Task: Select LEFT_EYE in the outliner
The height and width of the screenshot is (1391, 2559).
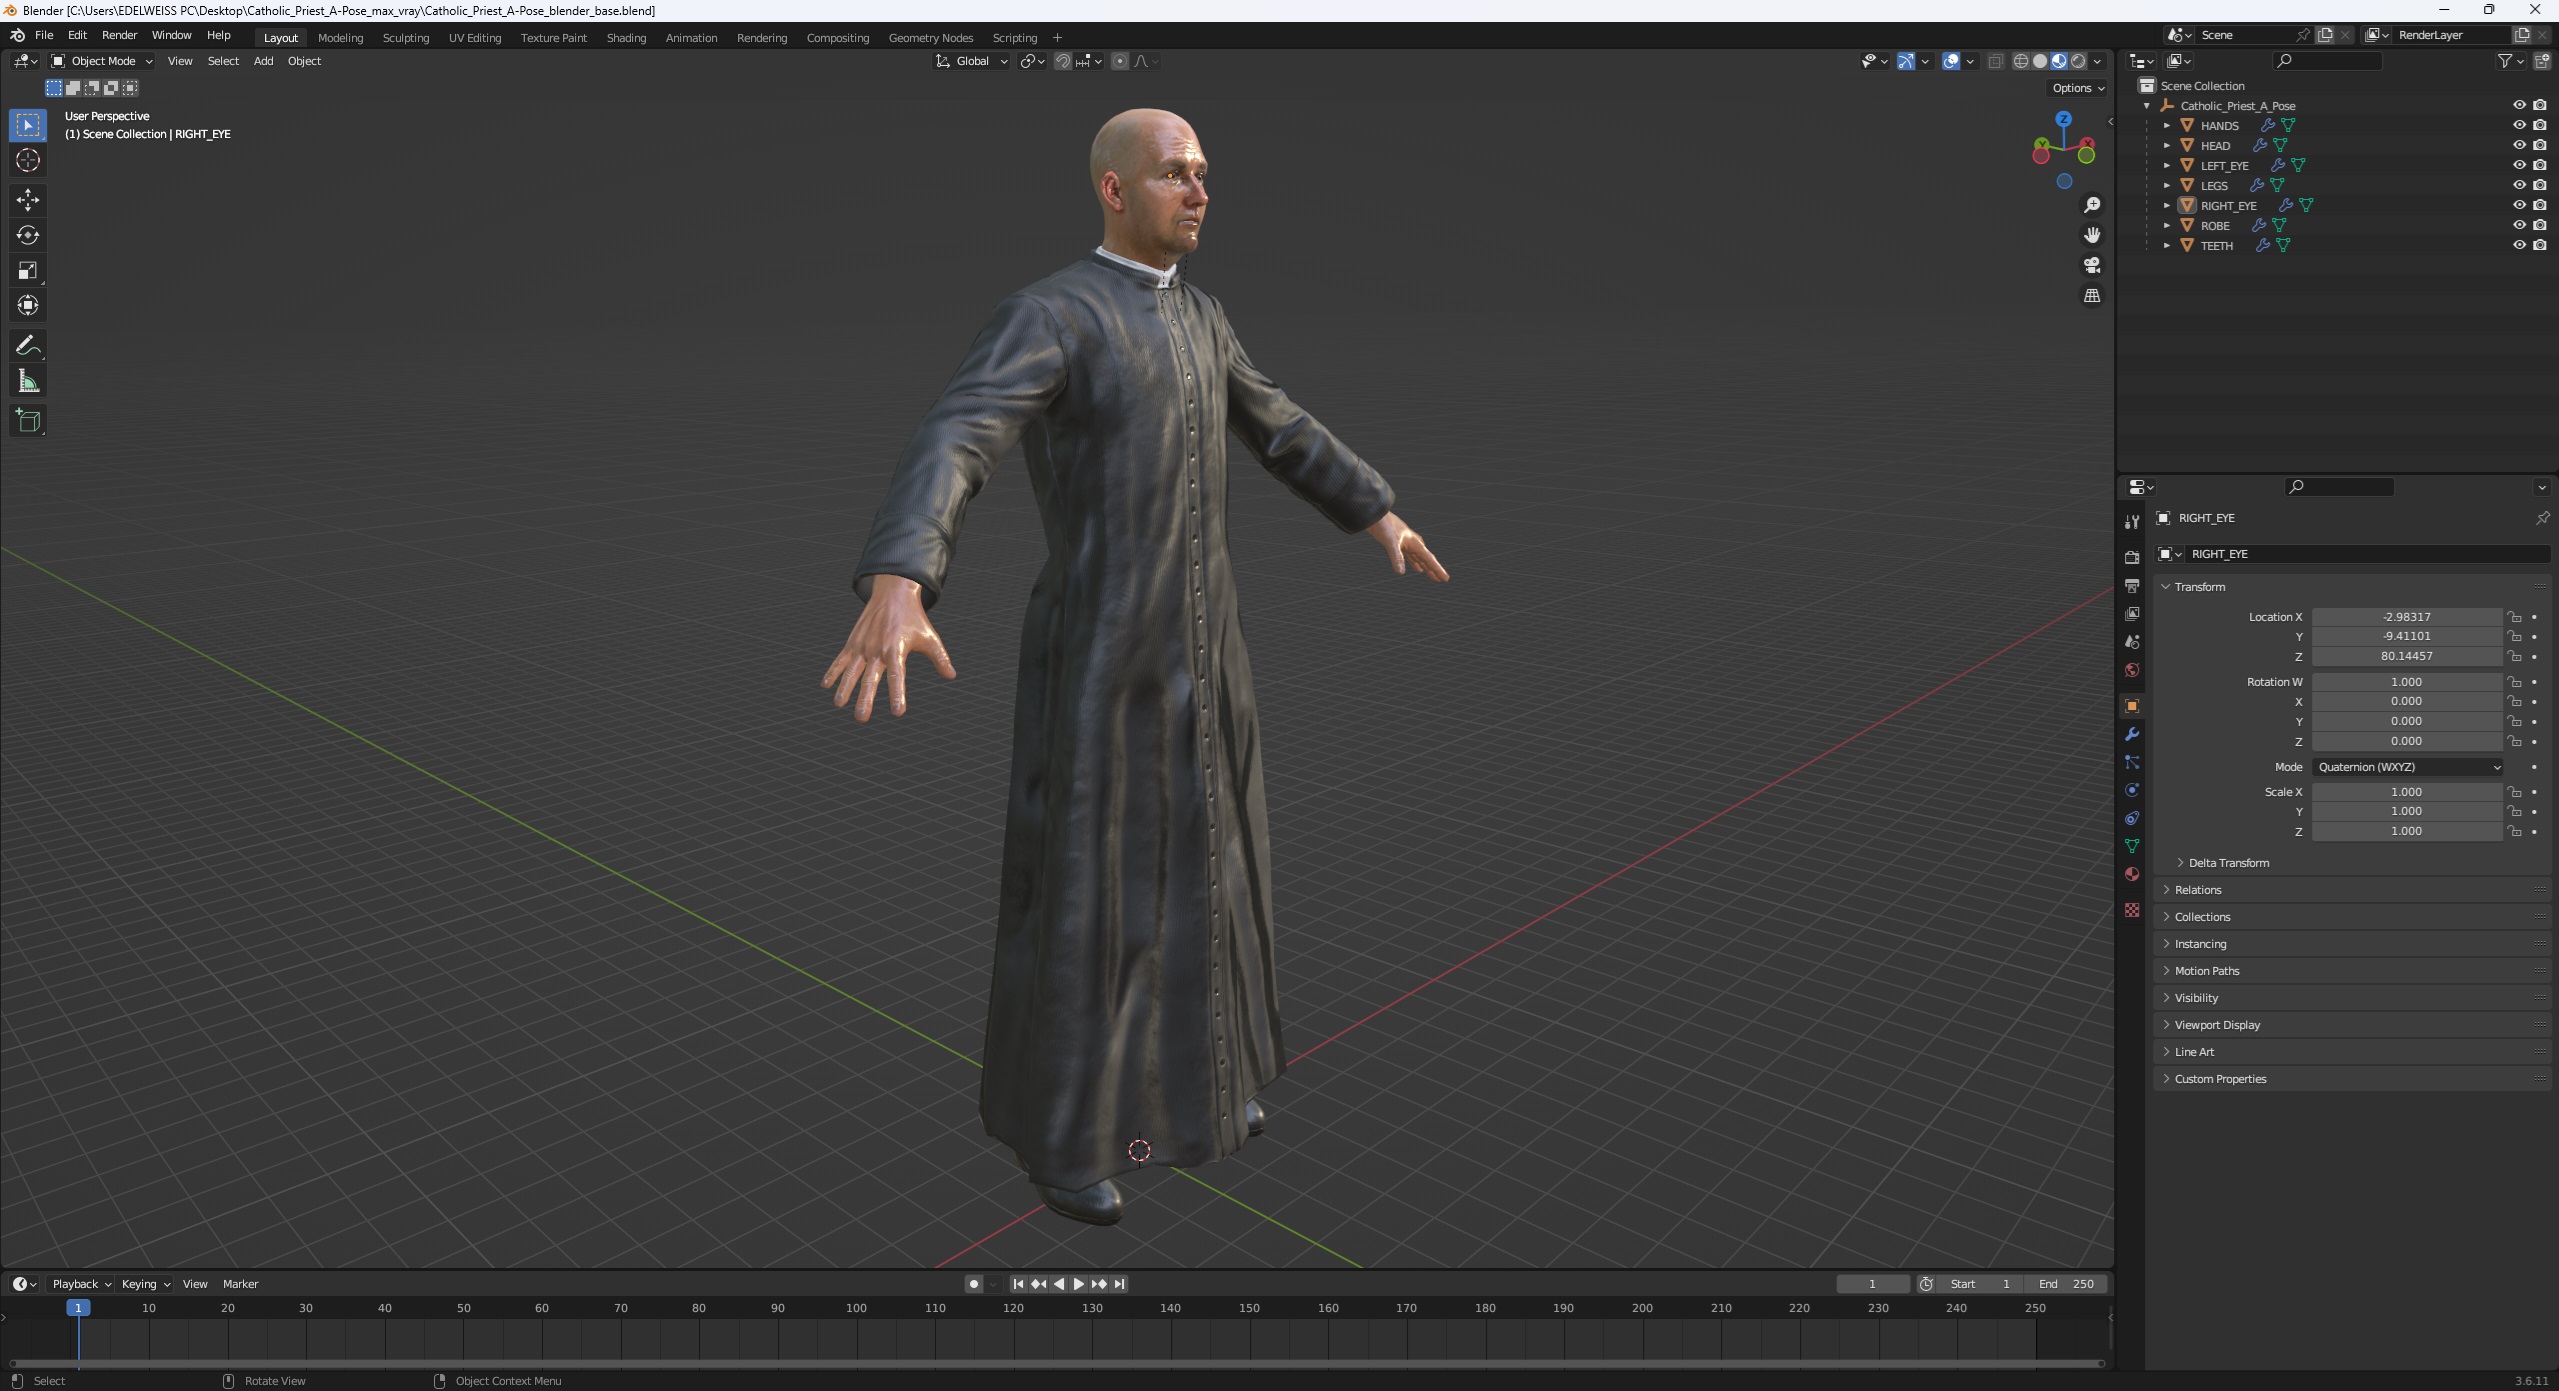Action: tap(2224, 165)
